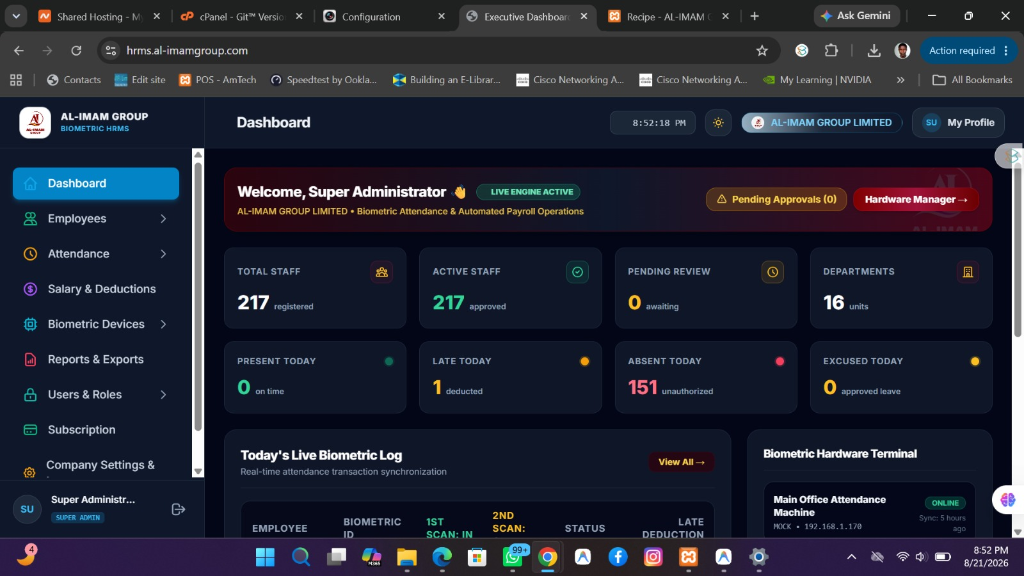Switch to the Configuration browser tab

[x=385, y=16]
